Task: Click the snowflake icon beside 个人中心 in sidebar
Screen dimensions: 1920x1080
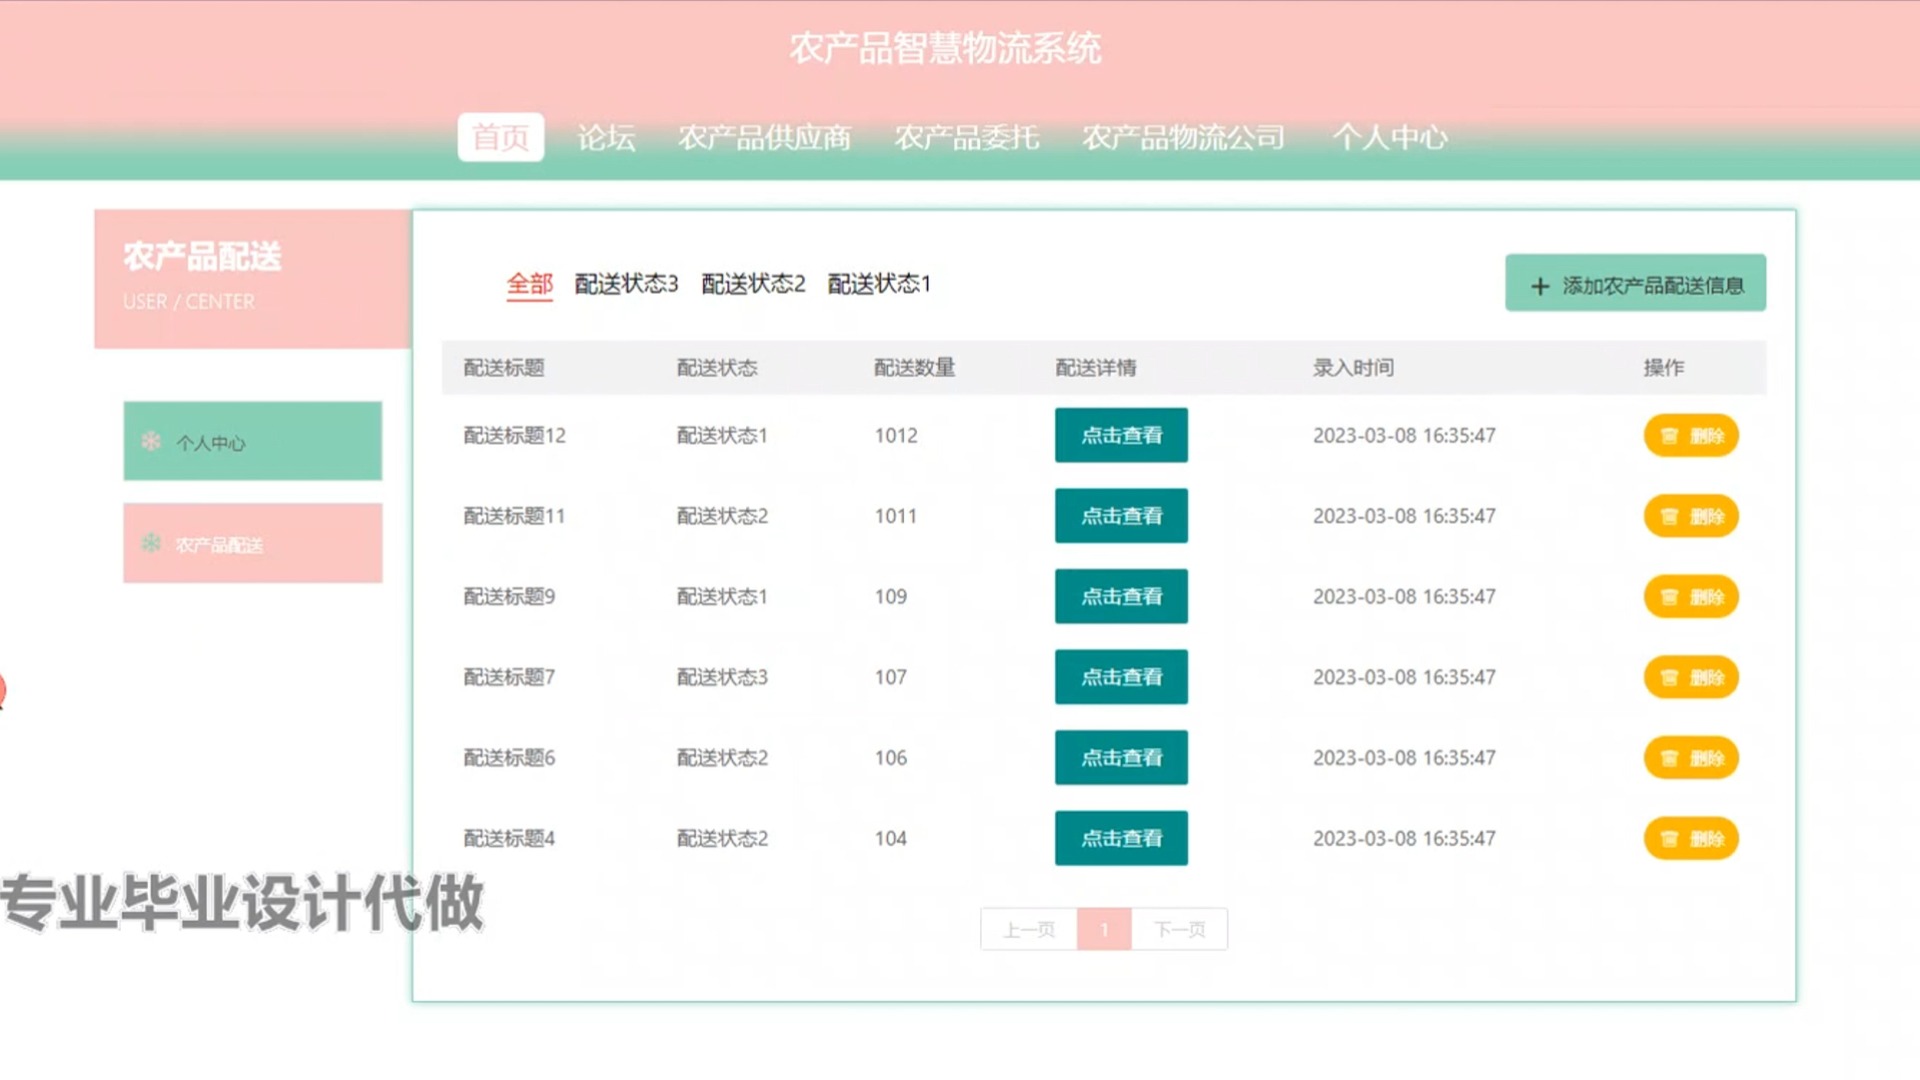Action: click(x=151, y=441)
